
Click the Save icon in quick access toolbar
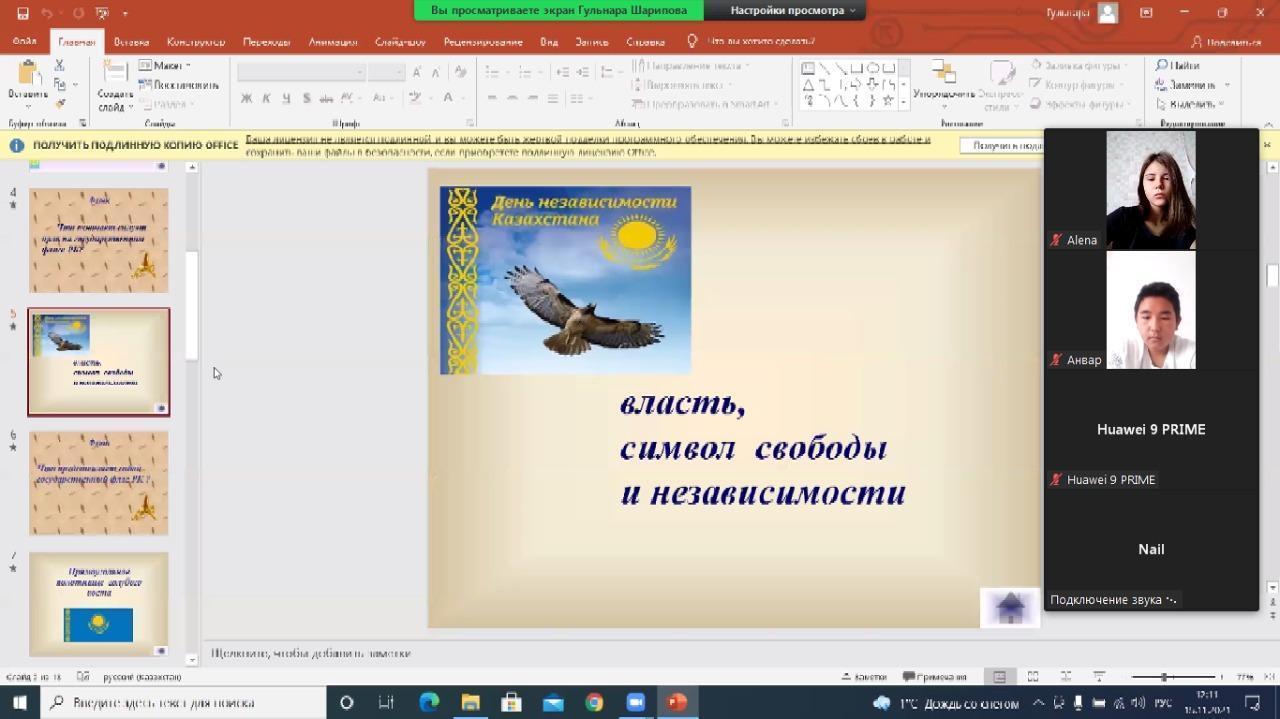(22, 13)
